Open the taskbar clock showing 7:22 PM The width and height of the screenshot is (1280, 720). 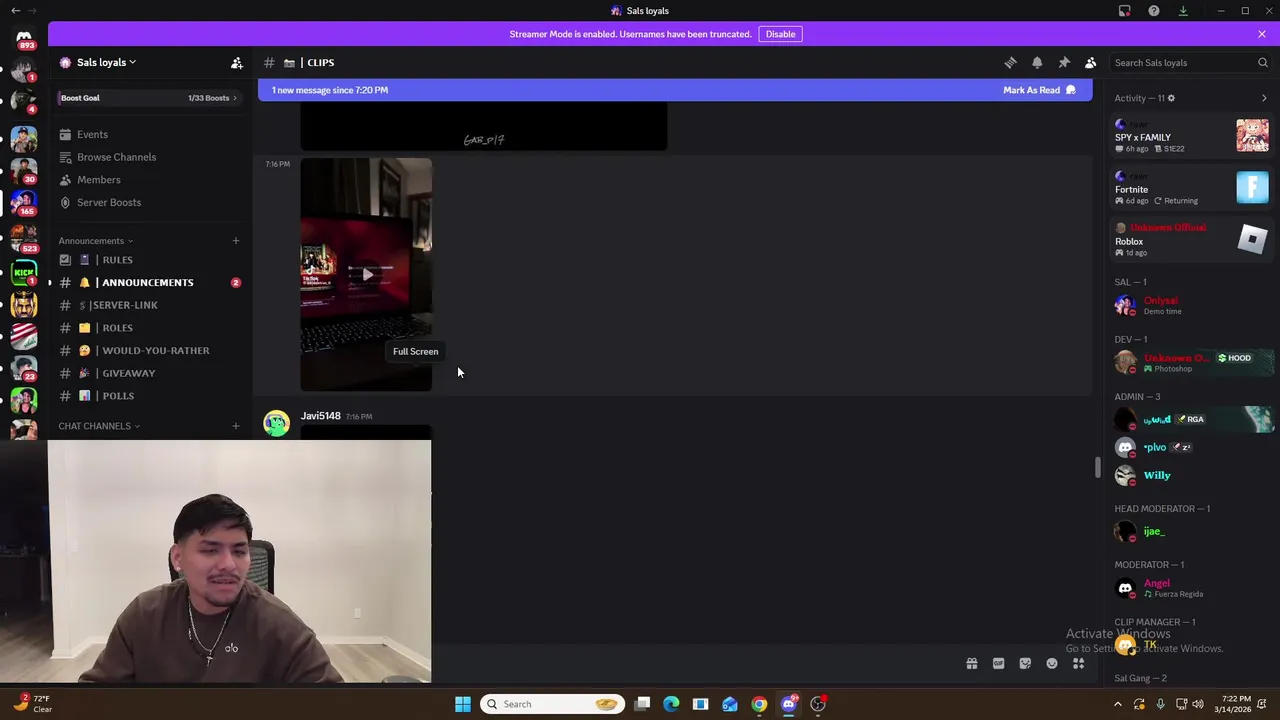pyautogui.click(x=1236, y=704)
